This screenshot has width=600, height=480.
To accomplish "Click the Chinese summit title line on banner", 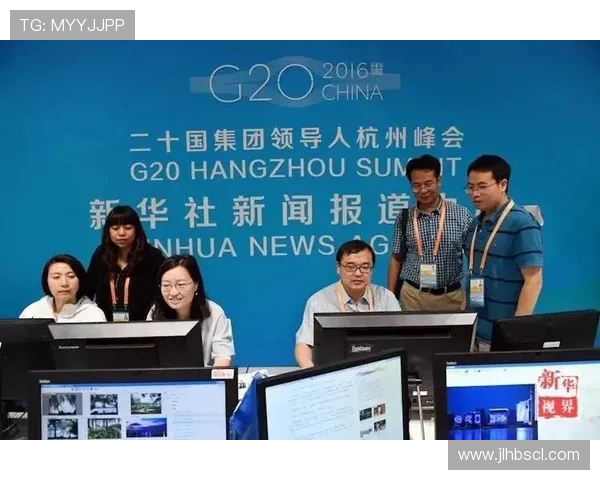I will tap(296, 139).
